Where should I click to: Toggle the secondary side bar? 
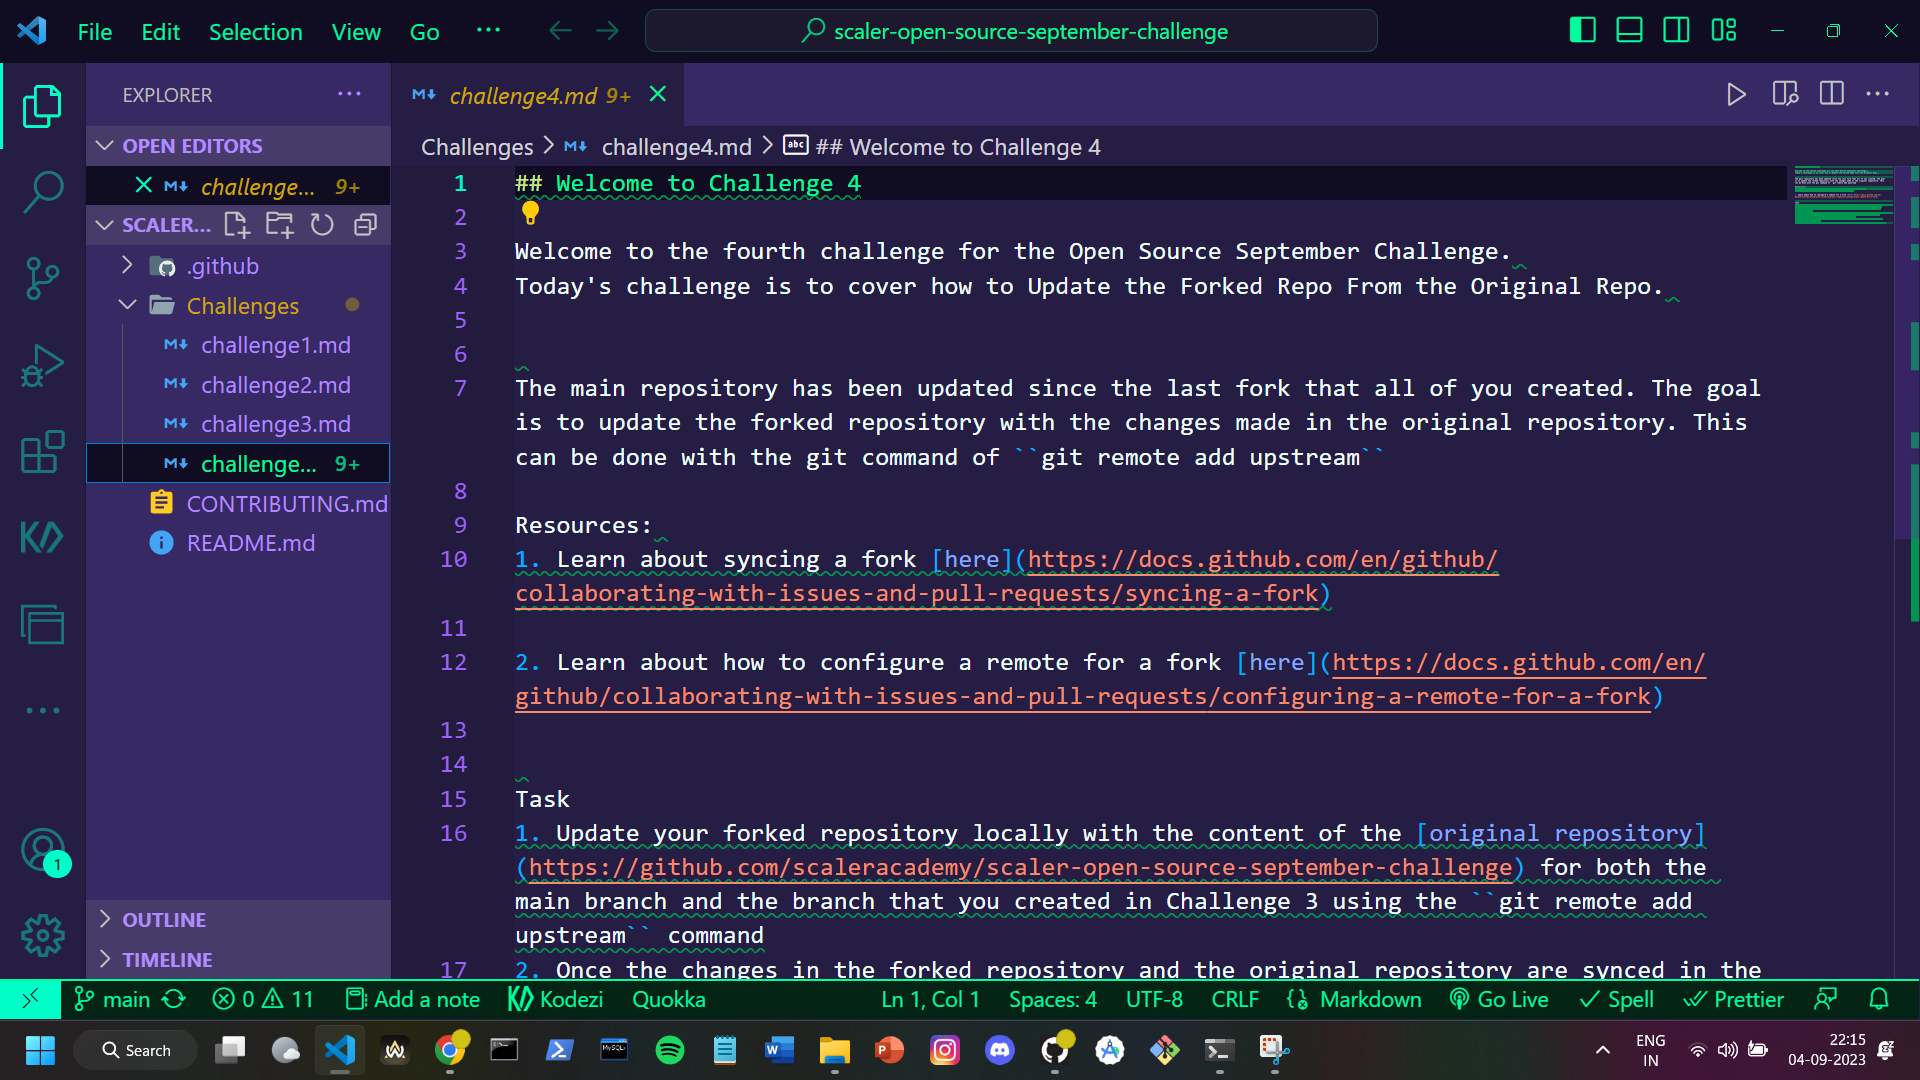click(x=1675, y=30)
